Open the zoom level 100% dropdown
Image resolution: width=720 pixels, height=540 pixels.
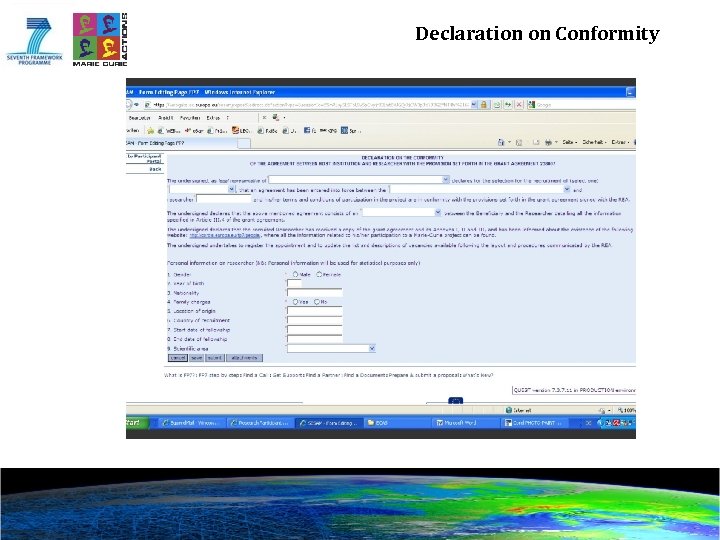pos(626,410)
